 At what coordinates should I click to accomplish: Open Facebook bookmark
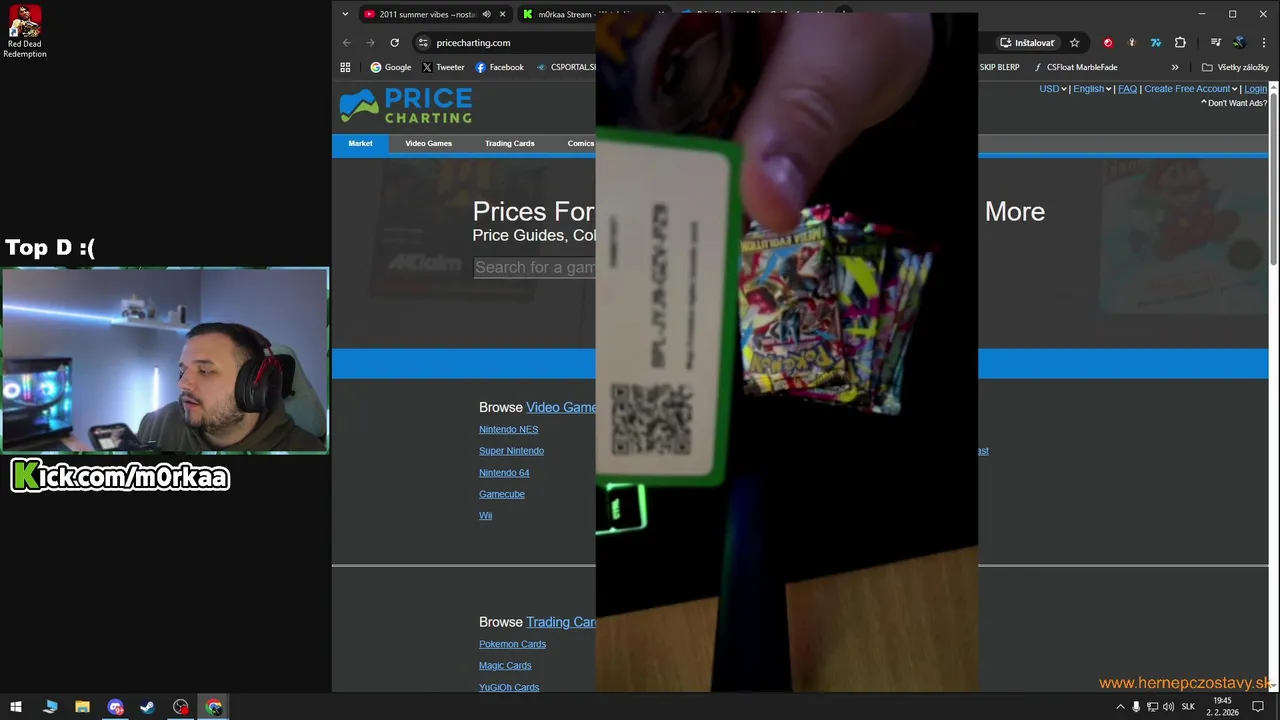pos(499,67)
